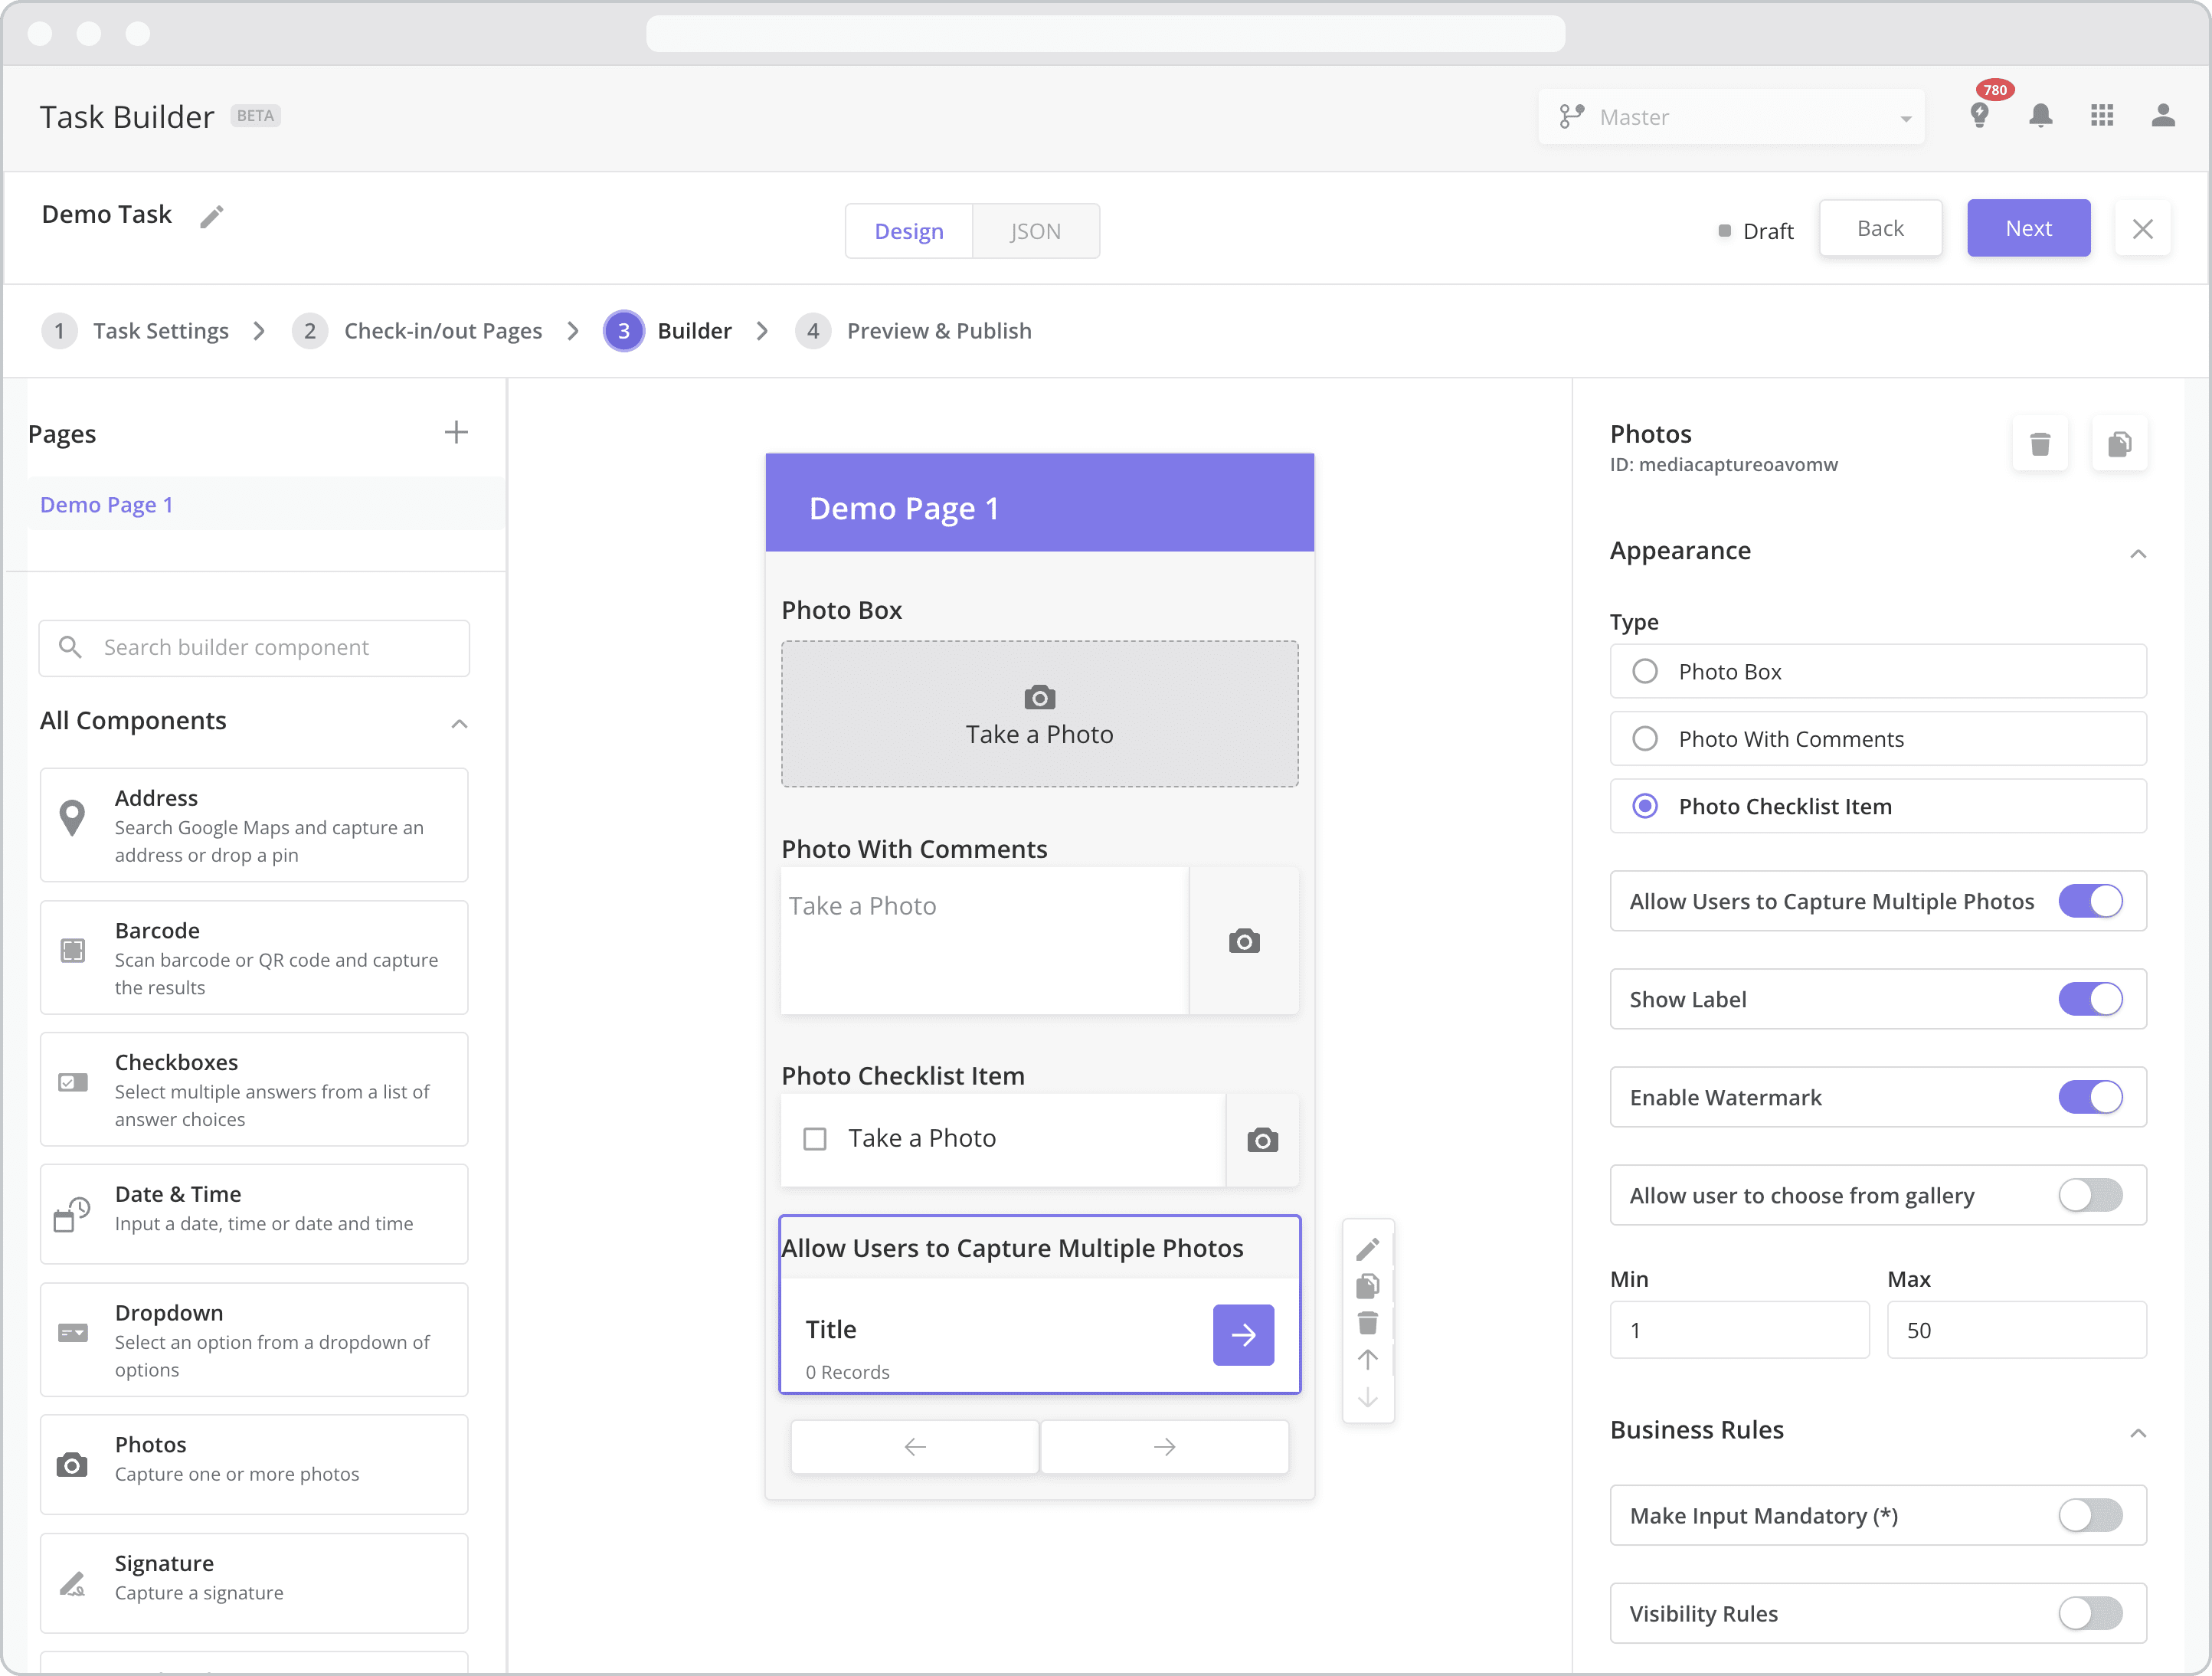Click the pencil edit icon in the floating toolbar
Image resolution: width=2212 pixels, height=1676 pixels.
click(1367, 1249)
